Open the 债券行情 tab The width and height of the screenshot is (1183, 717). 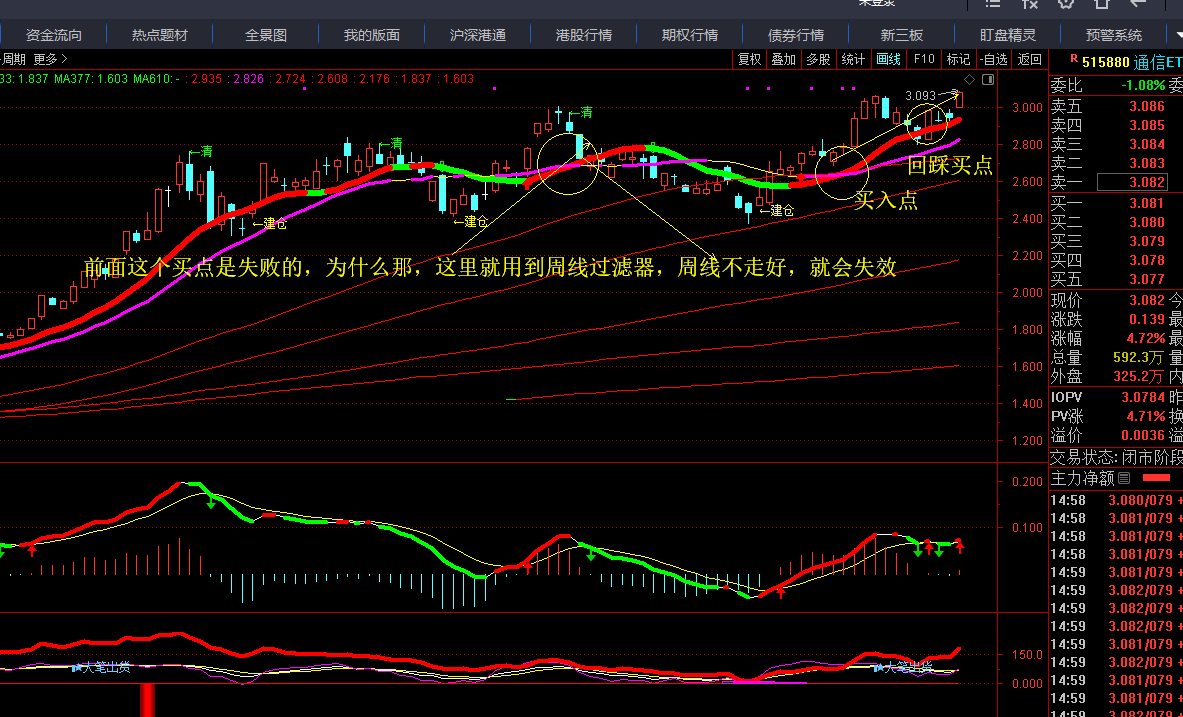(x=796, y=35)
